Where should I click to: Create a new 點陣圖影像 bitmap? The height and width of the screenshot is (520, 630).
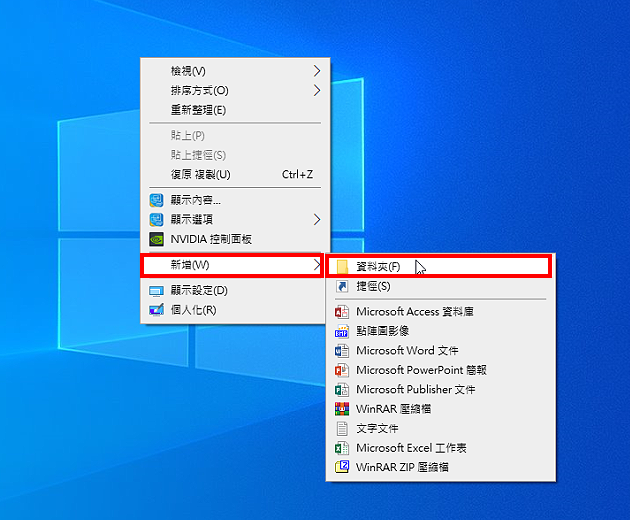441,331
